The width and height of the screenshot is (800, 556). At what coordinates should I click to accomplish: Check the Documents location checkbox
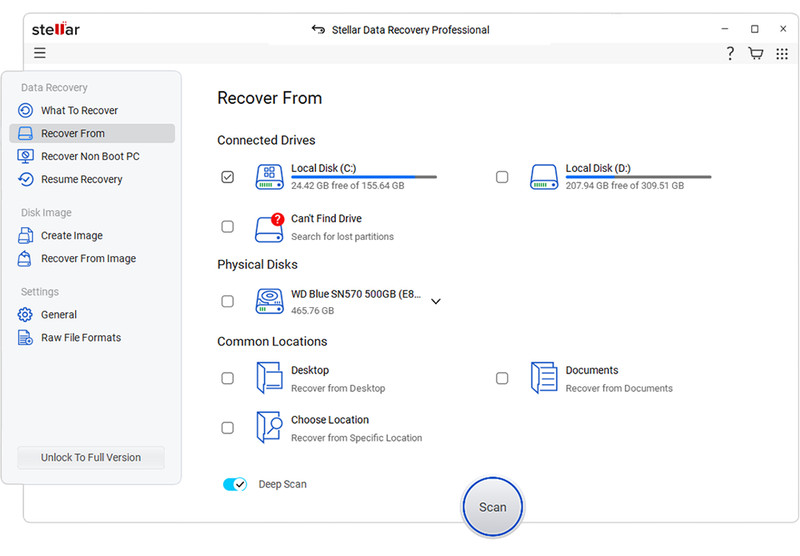tap(502, 378)
